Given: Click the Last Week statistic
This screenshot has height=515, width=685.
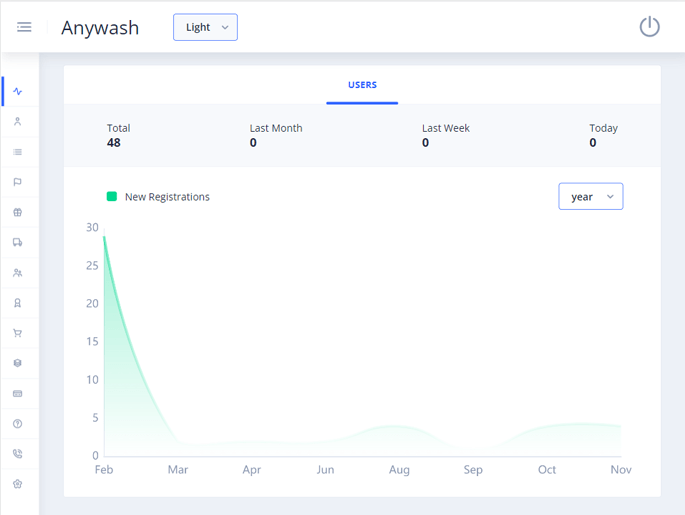Looking at the screenshot, I should [446, 135].
